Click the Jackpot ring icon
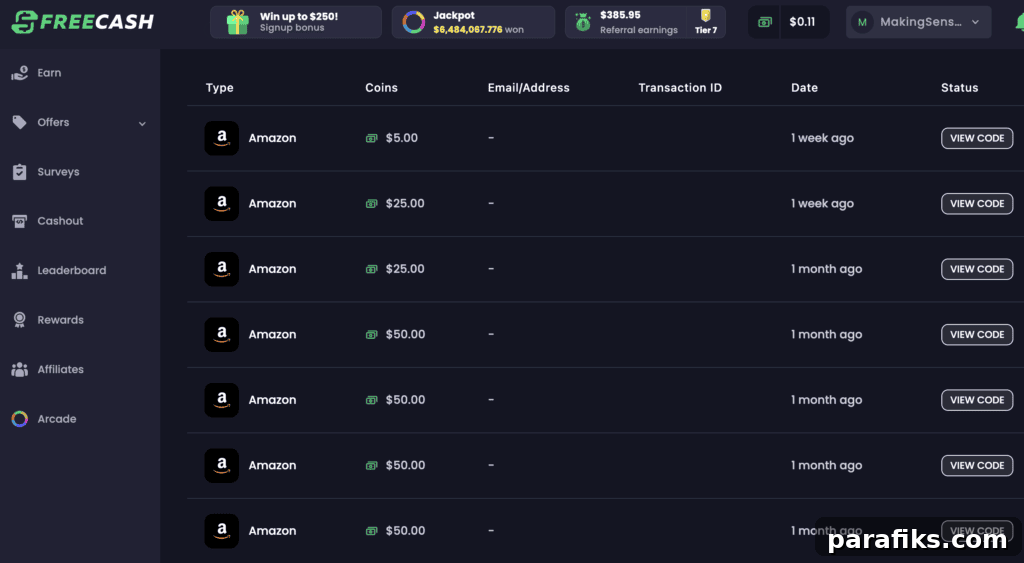Image resolution: width=1024 pixels, height=563 pixels. (x=413, y=22)
